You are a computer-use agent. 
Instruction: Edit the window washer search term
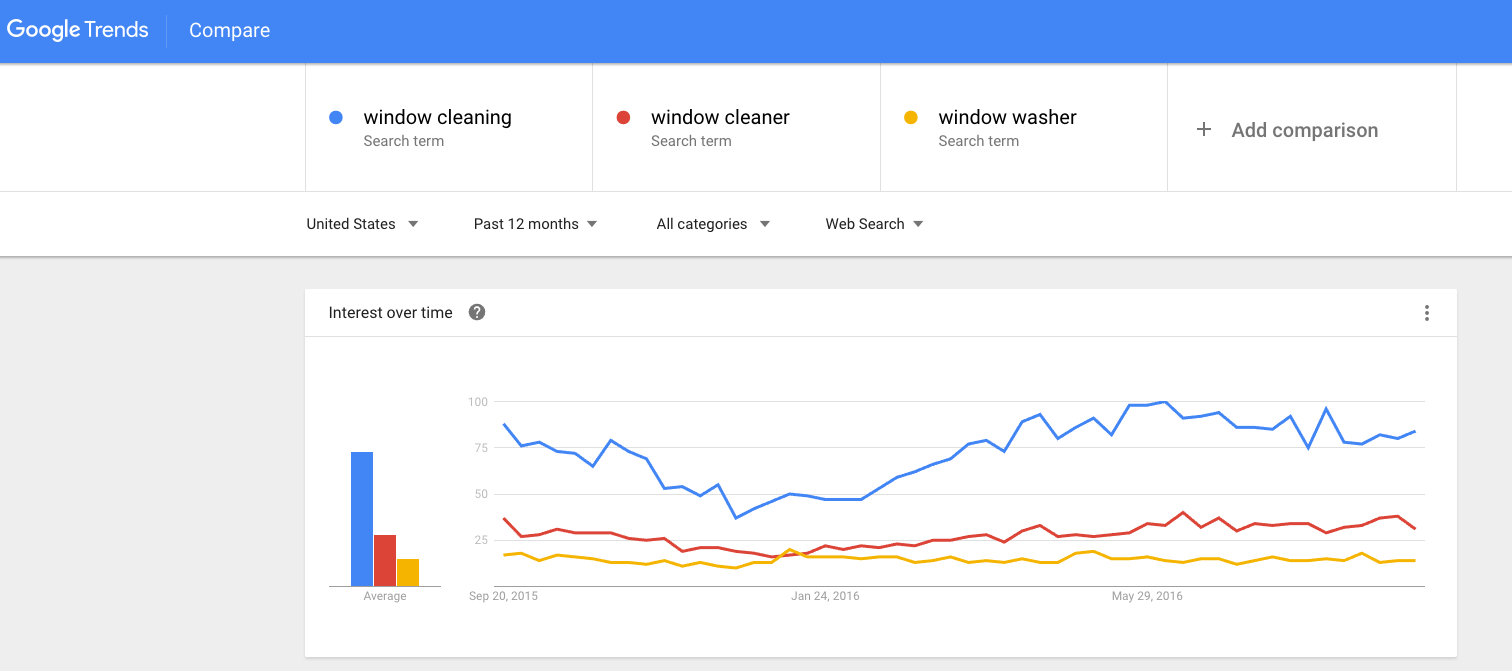(1024, 128)
